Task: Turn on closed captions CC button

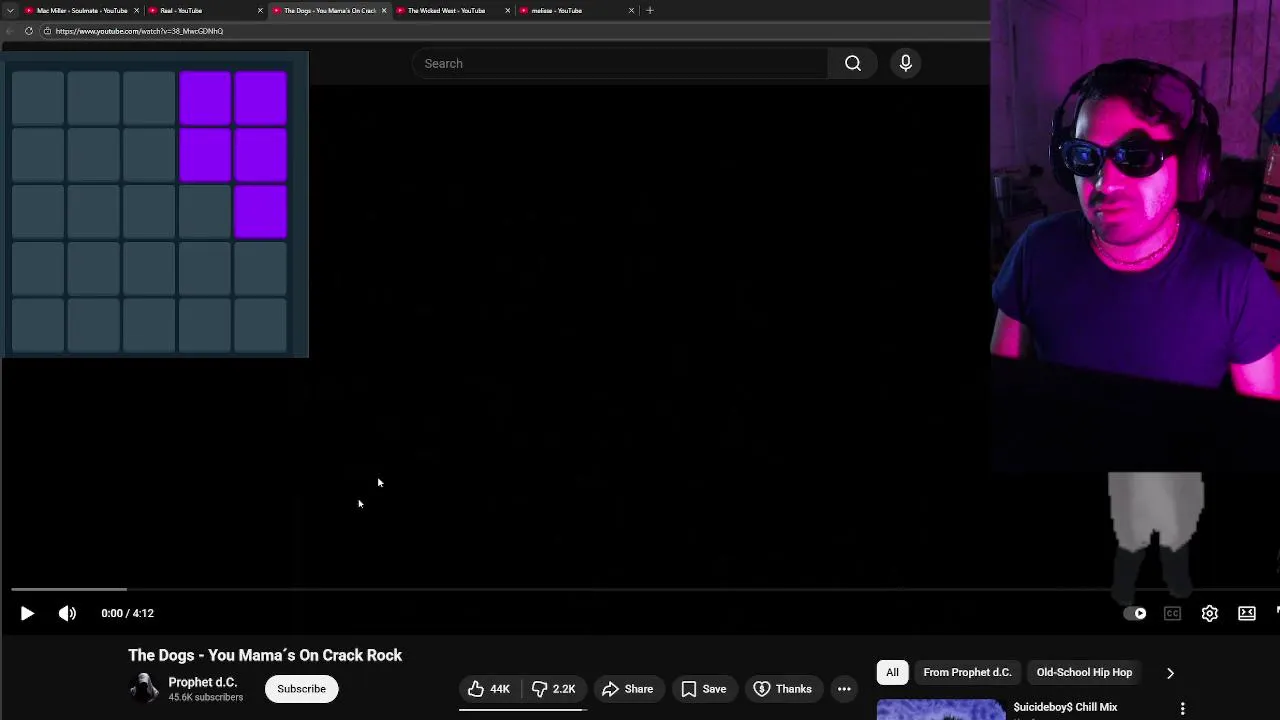Action: click(x=1172, y=613)
